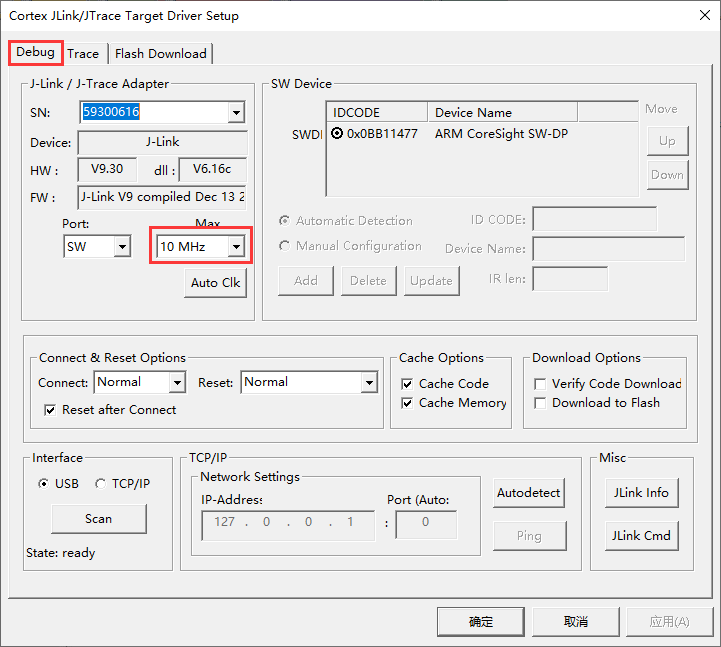The height and width of the screenshot is (647, 721).
Task: Click the Down move button
Action: 667,175
